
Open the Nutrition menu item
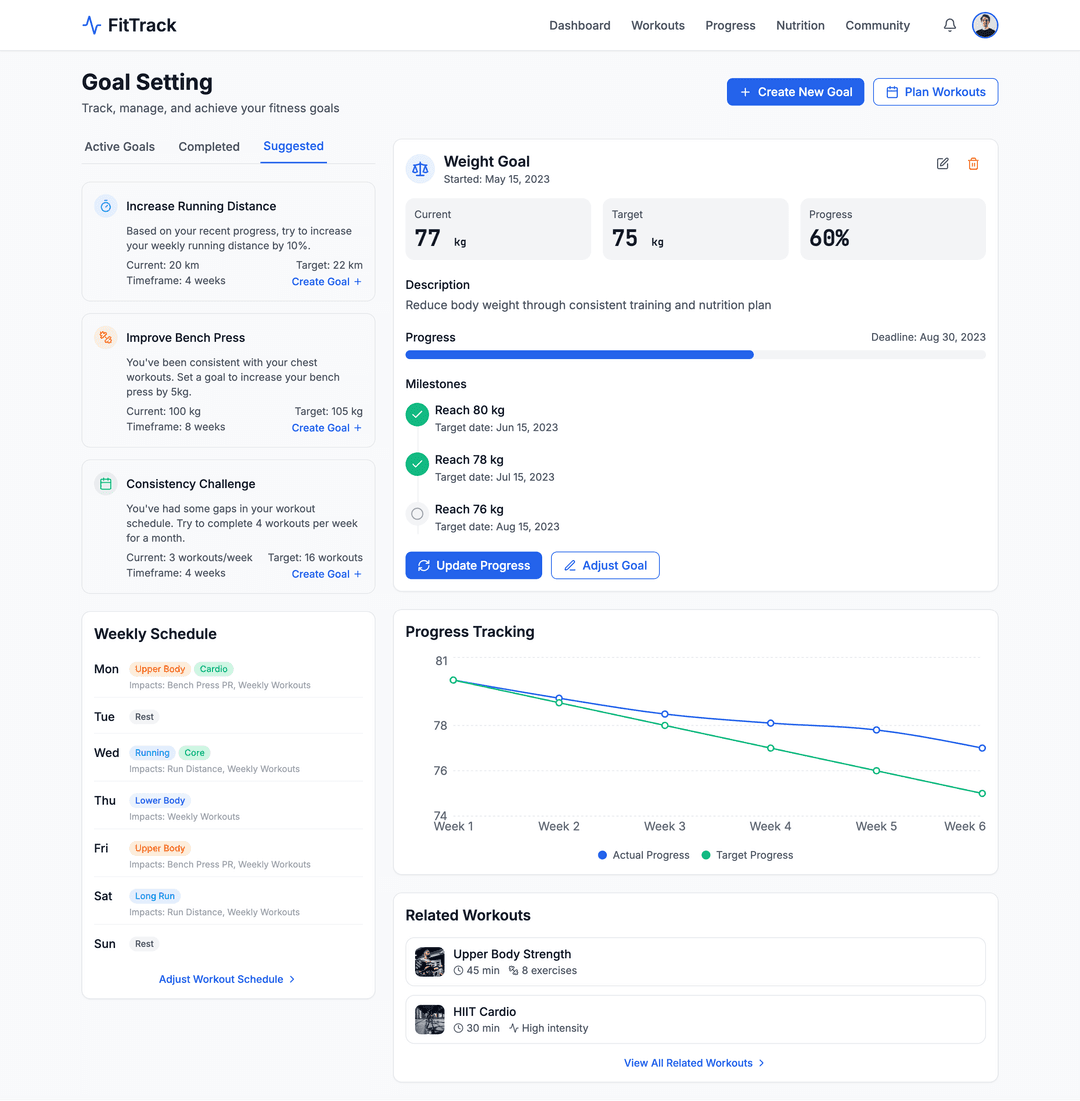[x=800, y=25]
